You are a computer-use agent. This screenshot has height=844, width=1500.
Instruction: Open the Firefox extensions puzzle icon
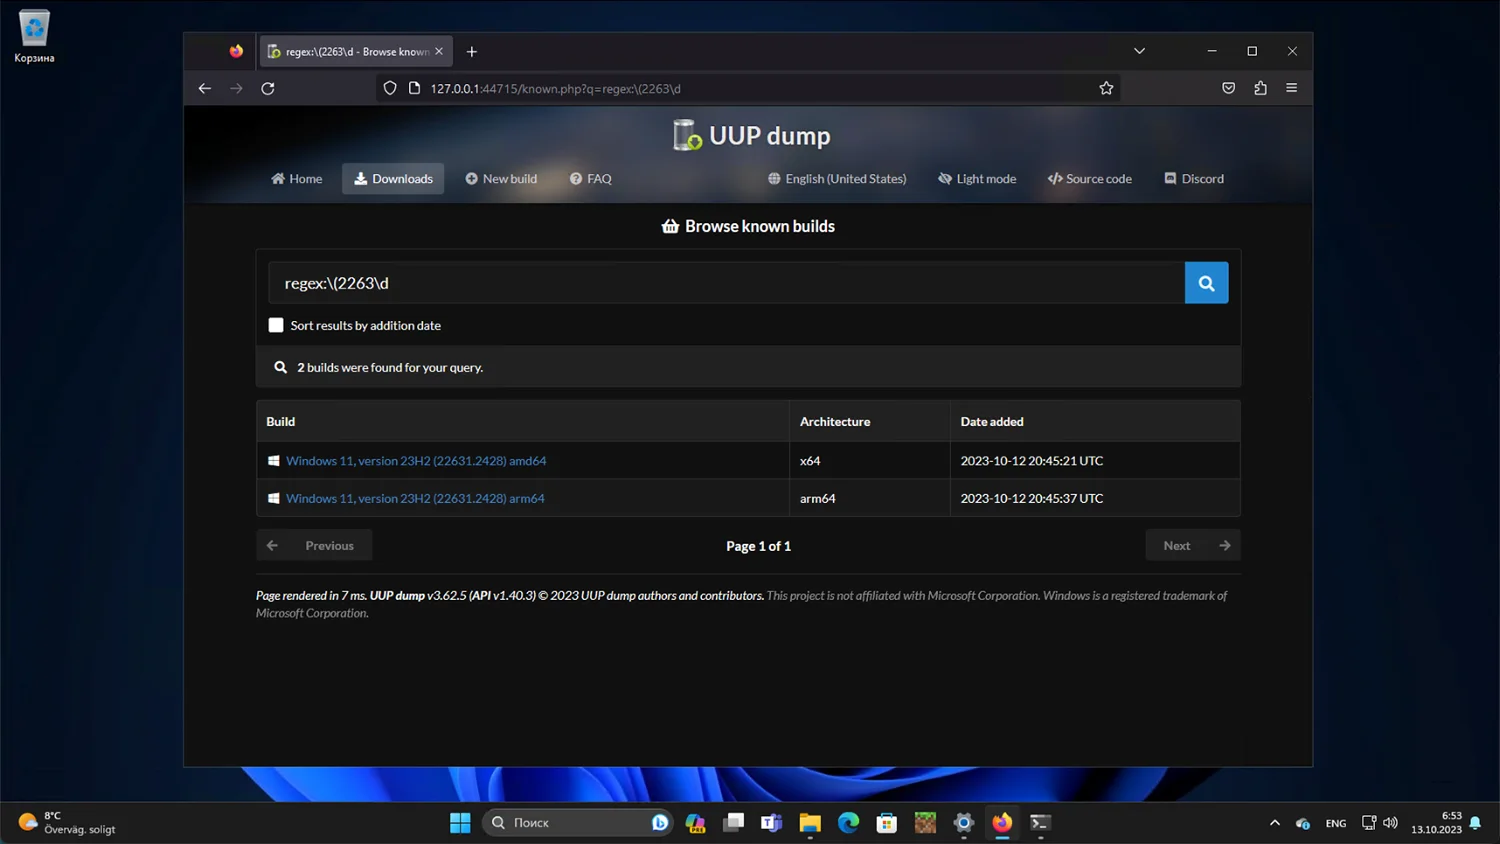point(1260,88)
